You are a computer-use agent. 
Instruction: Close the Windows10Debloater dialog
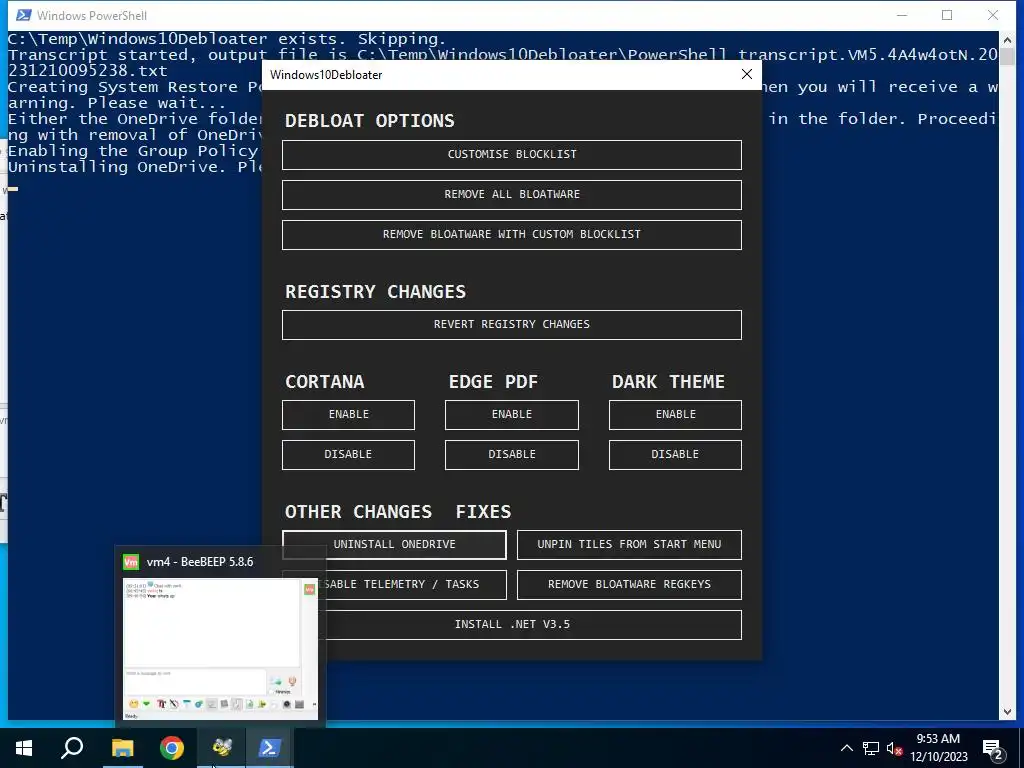click(x=747, y=74)
